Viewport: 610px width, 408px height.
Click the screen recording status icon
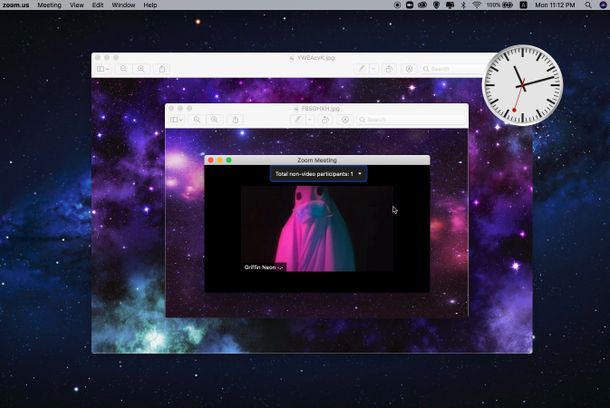click(397, 5)
